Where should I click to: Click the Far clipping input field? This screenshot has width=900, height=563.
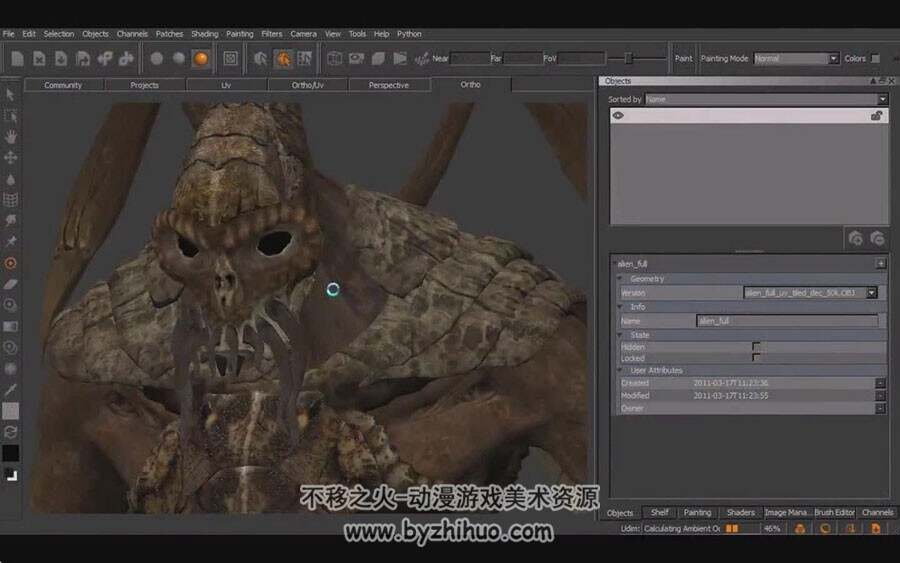pyautogui.click(x=522, y=59)
